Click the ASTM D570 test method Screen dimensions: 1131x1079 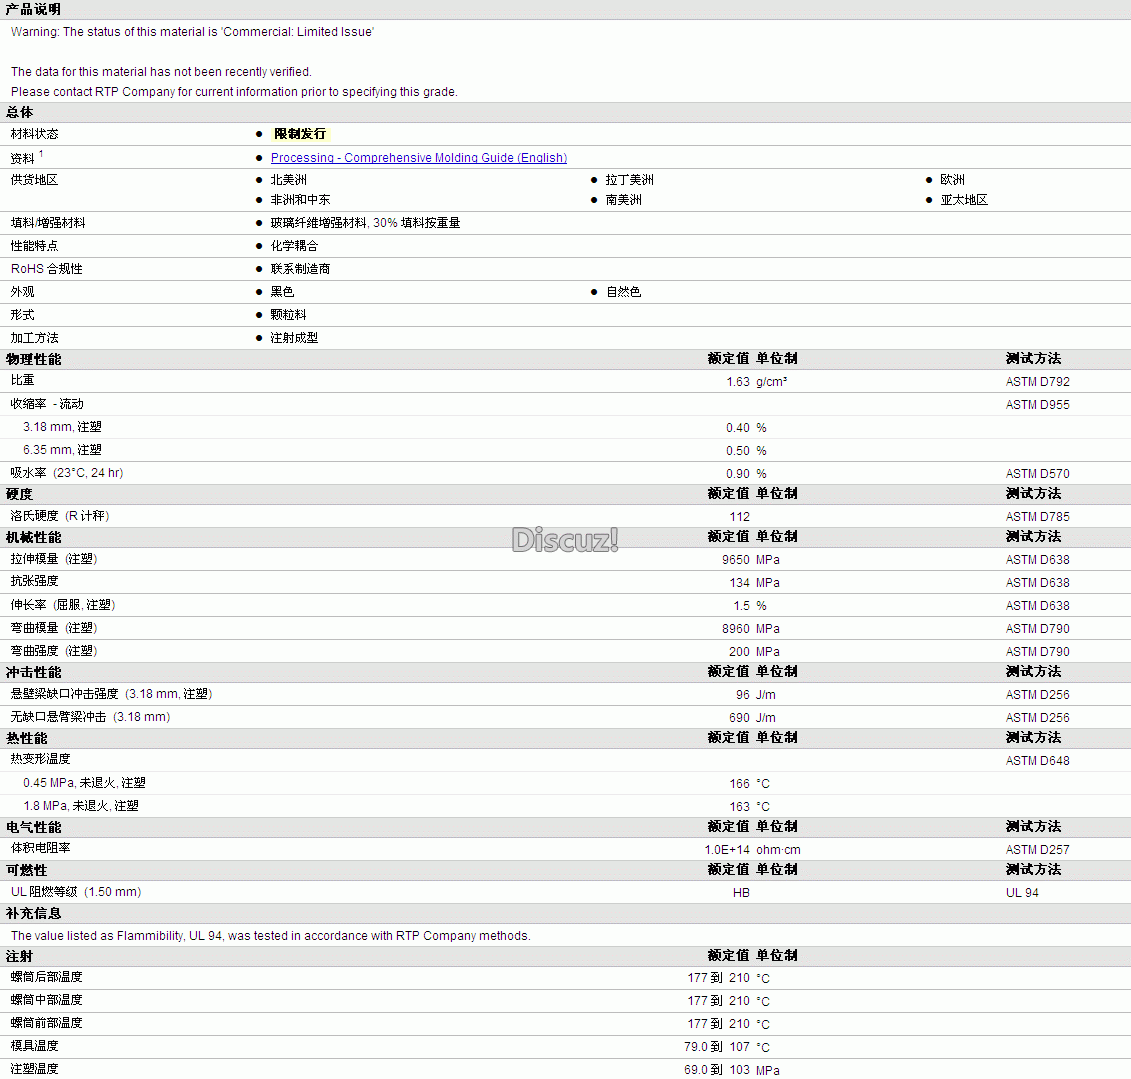(1037, 475)
